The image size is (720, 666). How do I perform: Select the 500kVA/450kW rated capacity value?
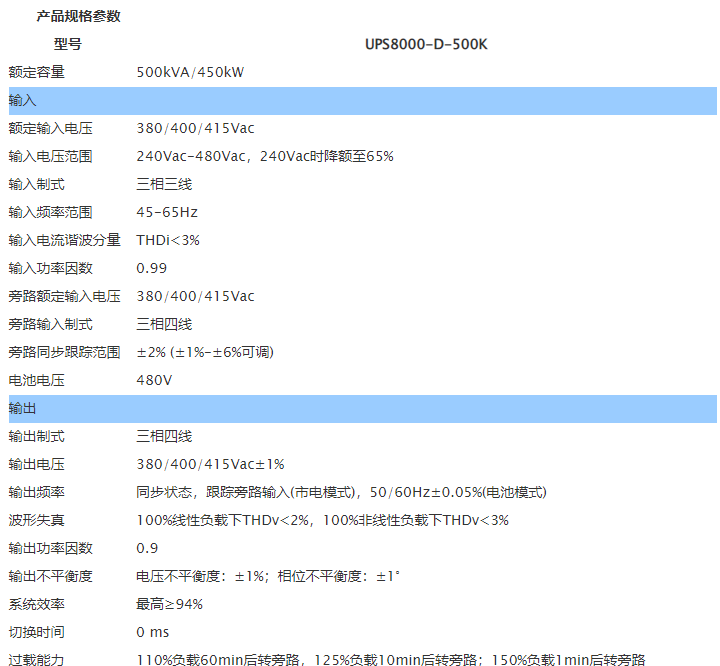[x=190, y=72]
